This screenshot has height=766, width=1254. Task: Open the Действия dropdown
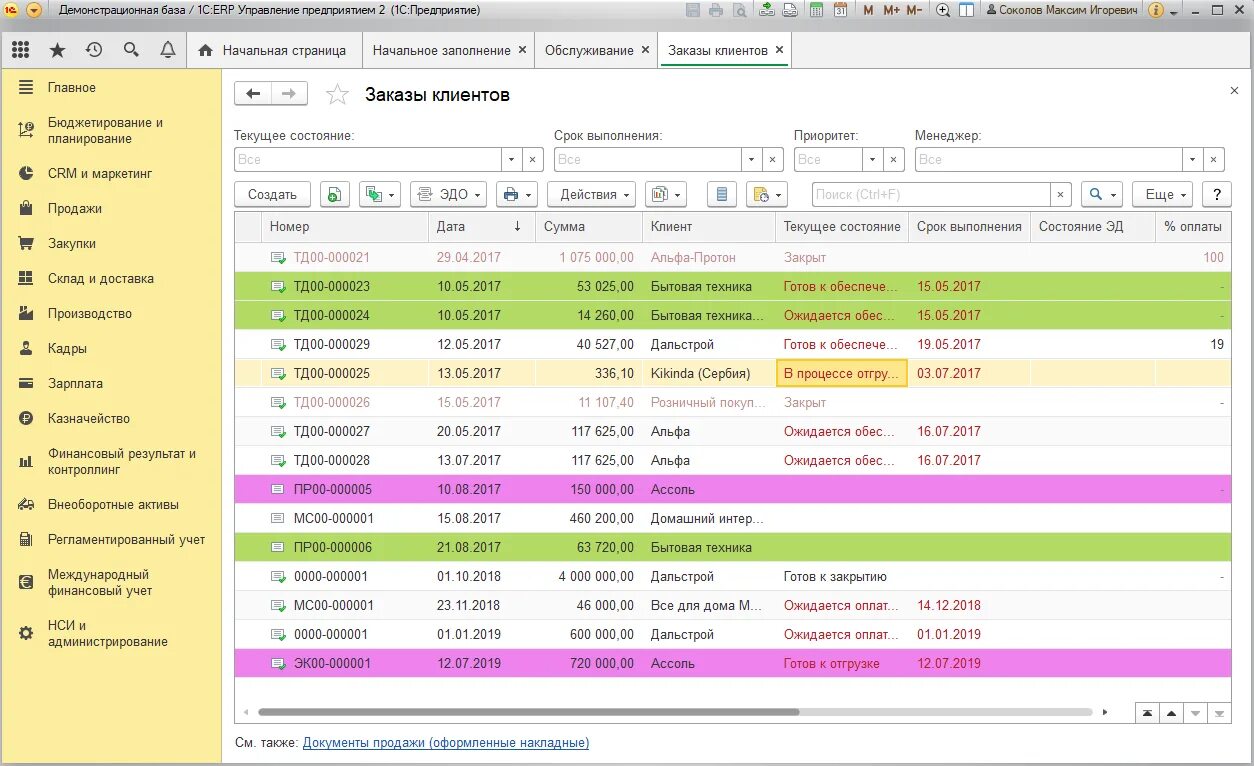tap(591, 194)
